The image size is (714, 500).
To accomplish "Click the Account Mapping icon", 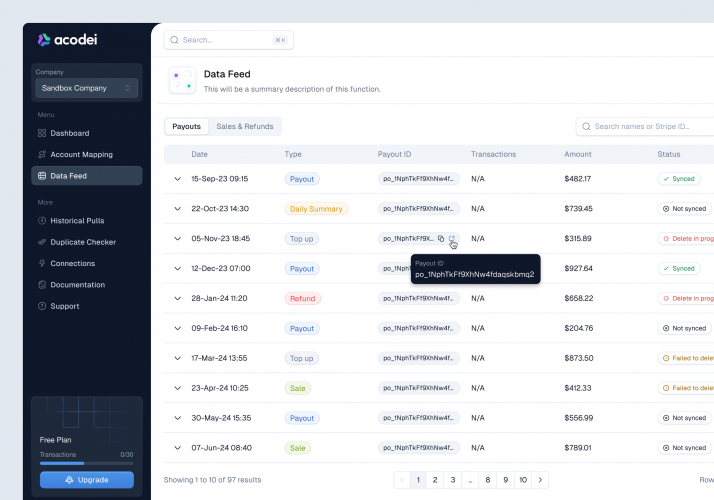I will coord(42,154).
